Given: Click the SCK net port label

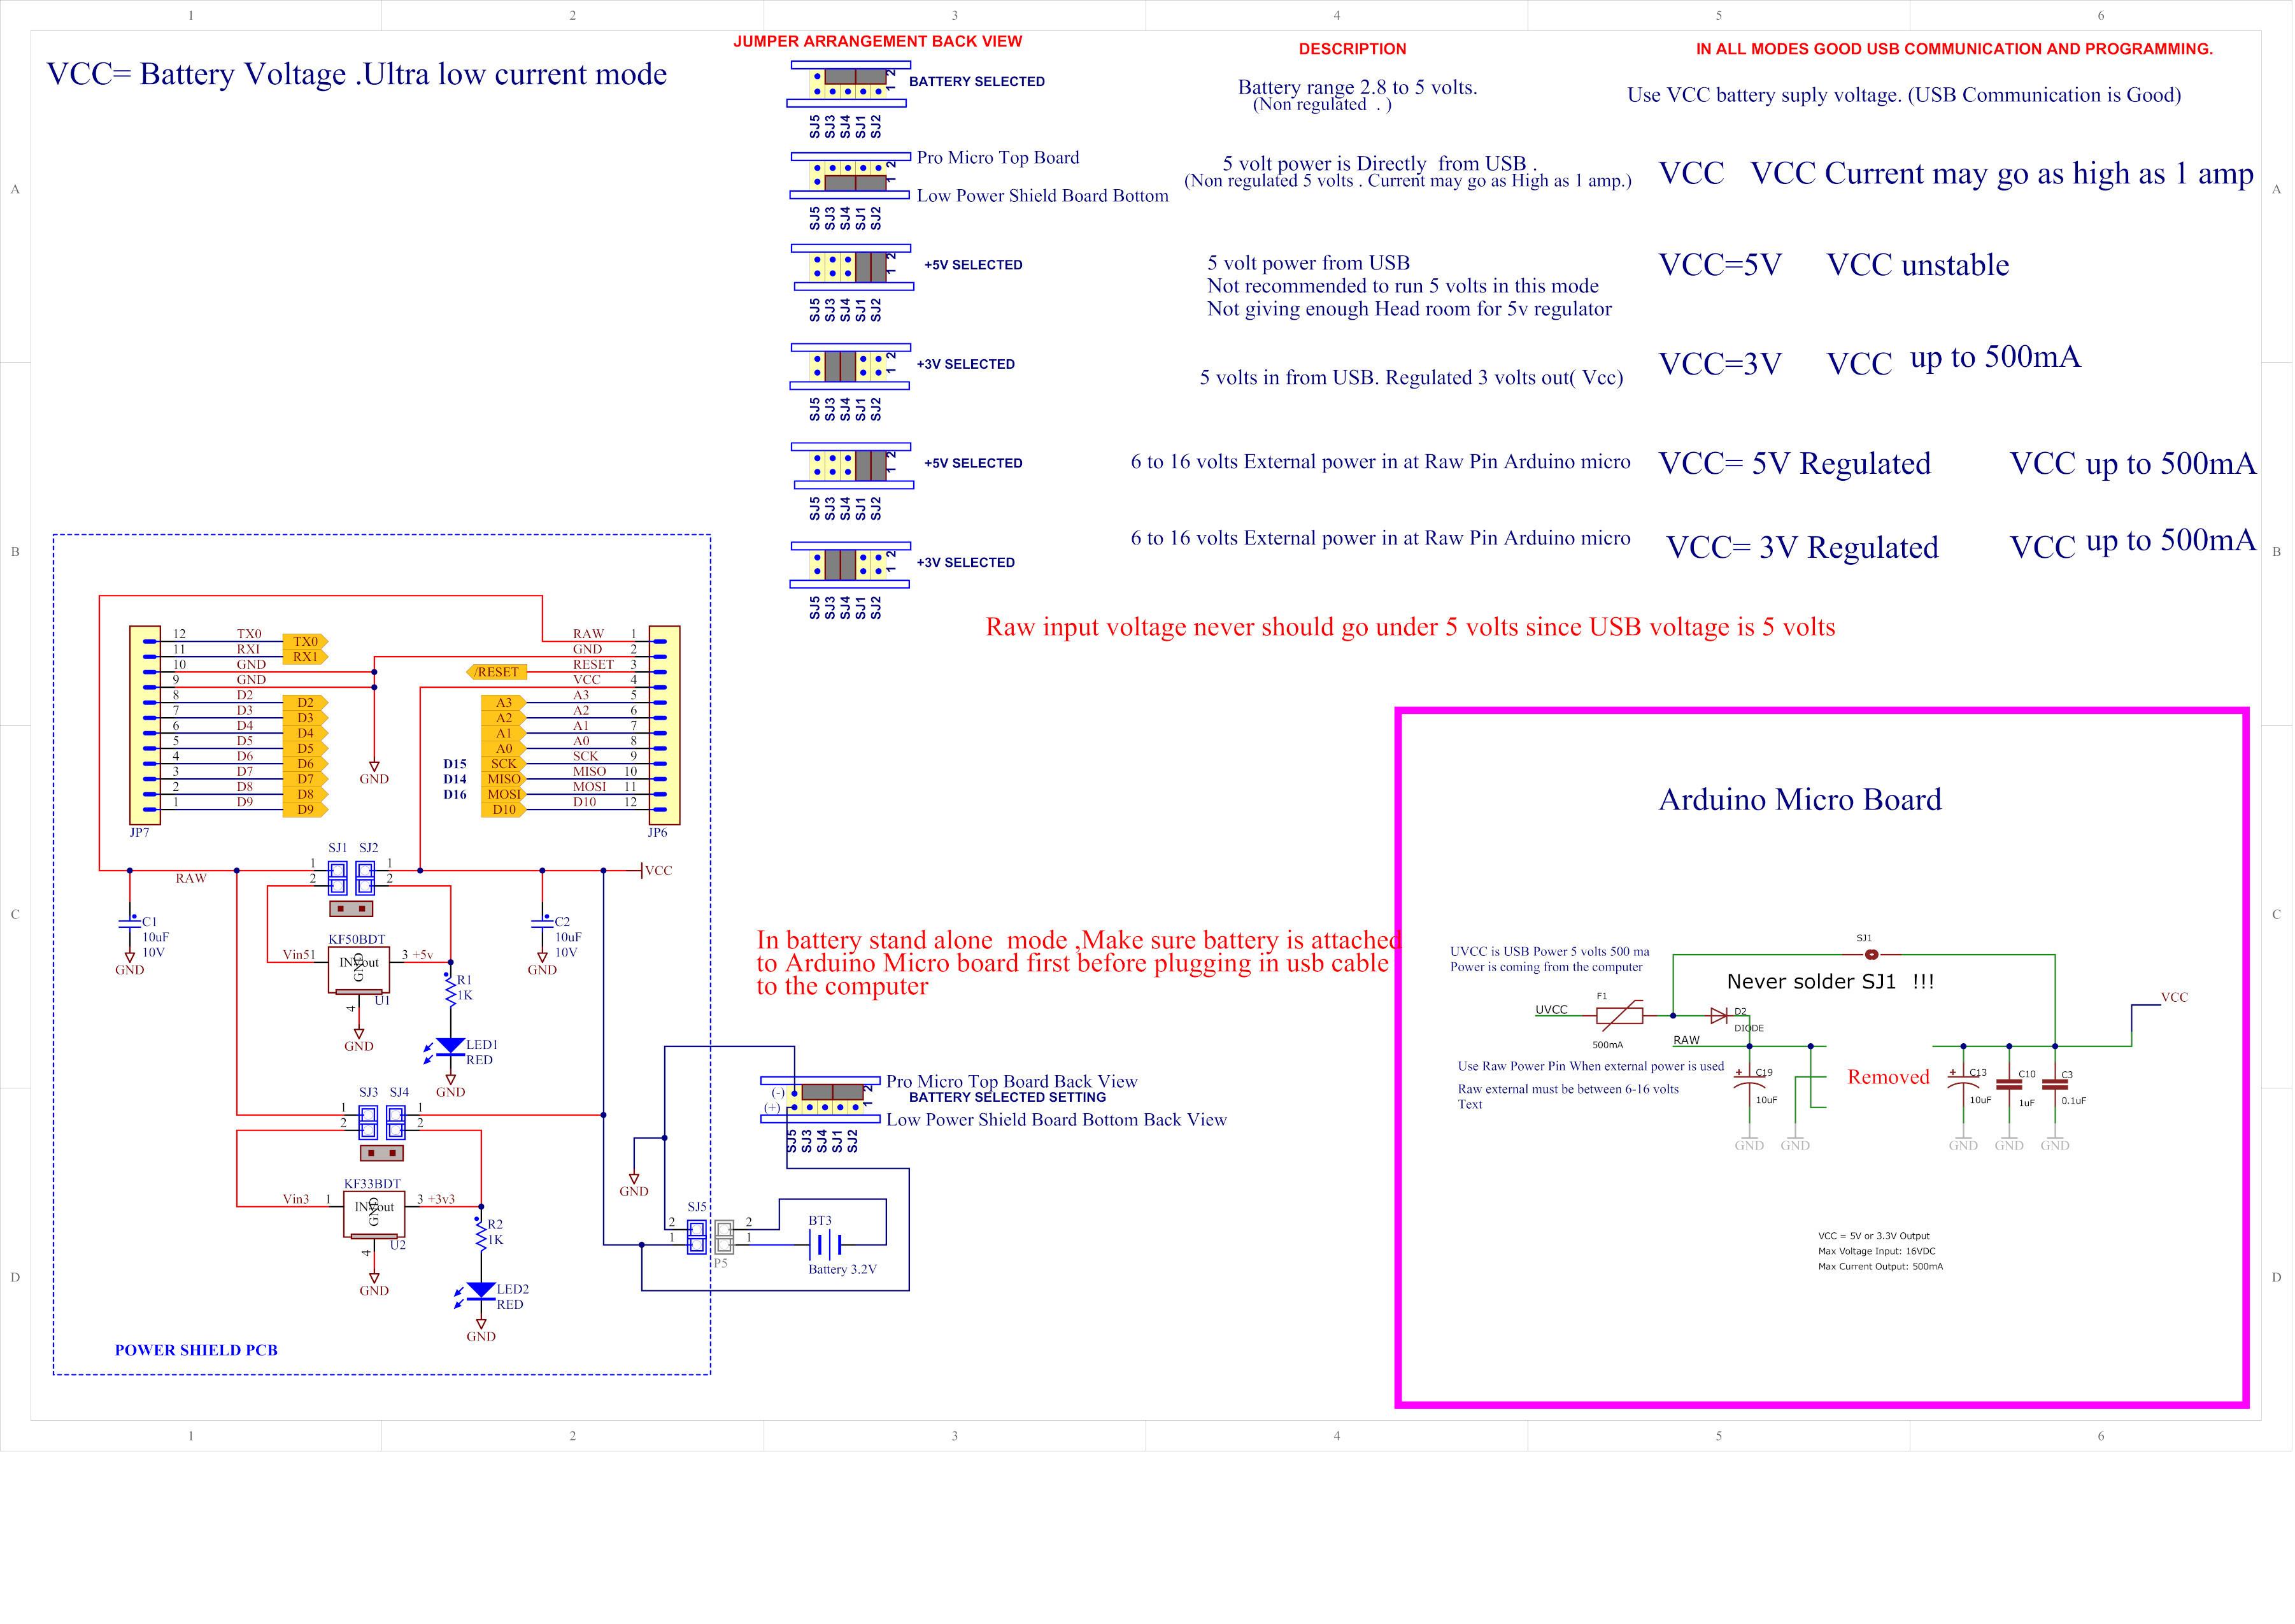Looking at the screenshot, I should [503, 764].
